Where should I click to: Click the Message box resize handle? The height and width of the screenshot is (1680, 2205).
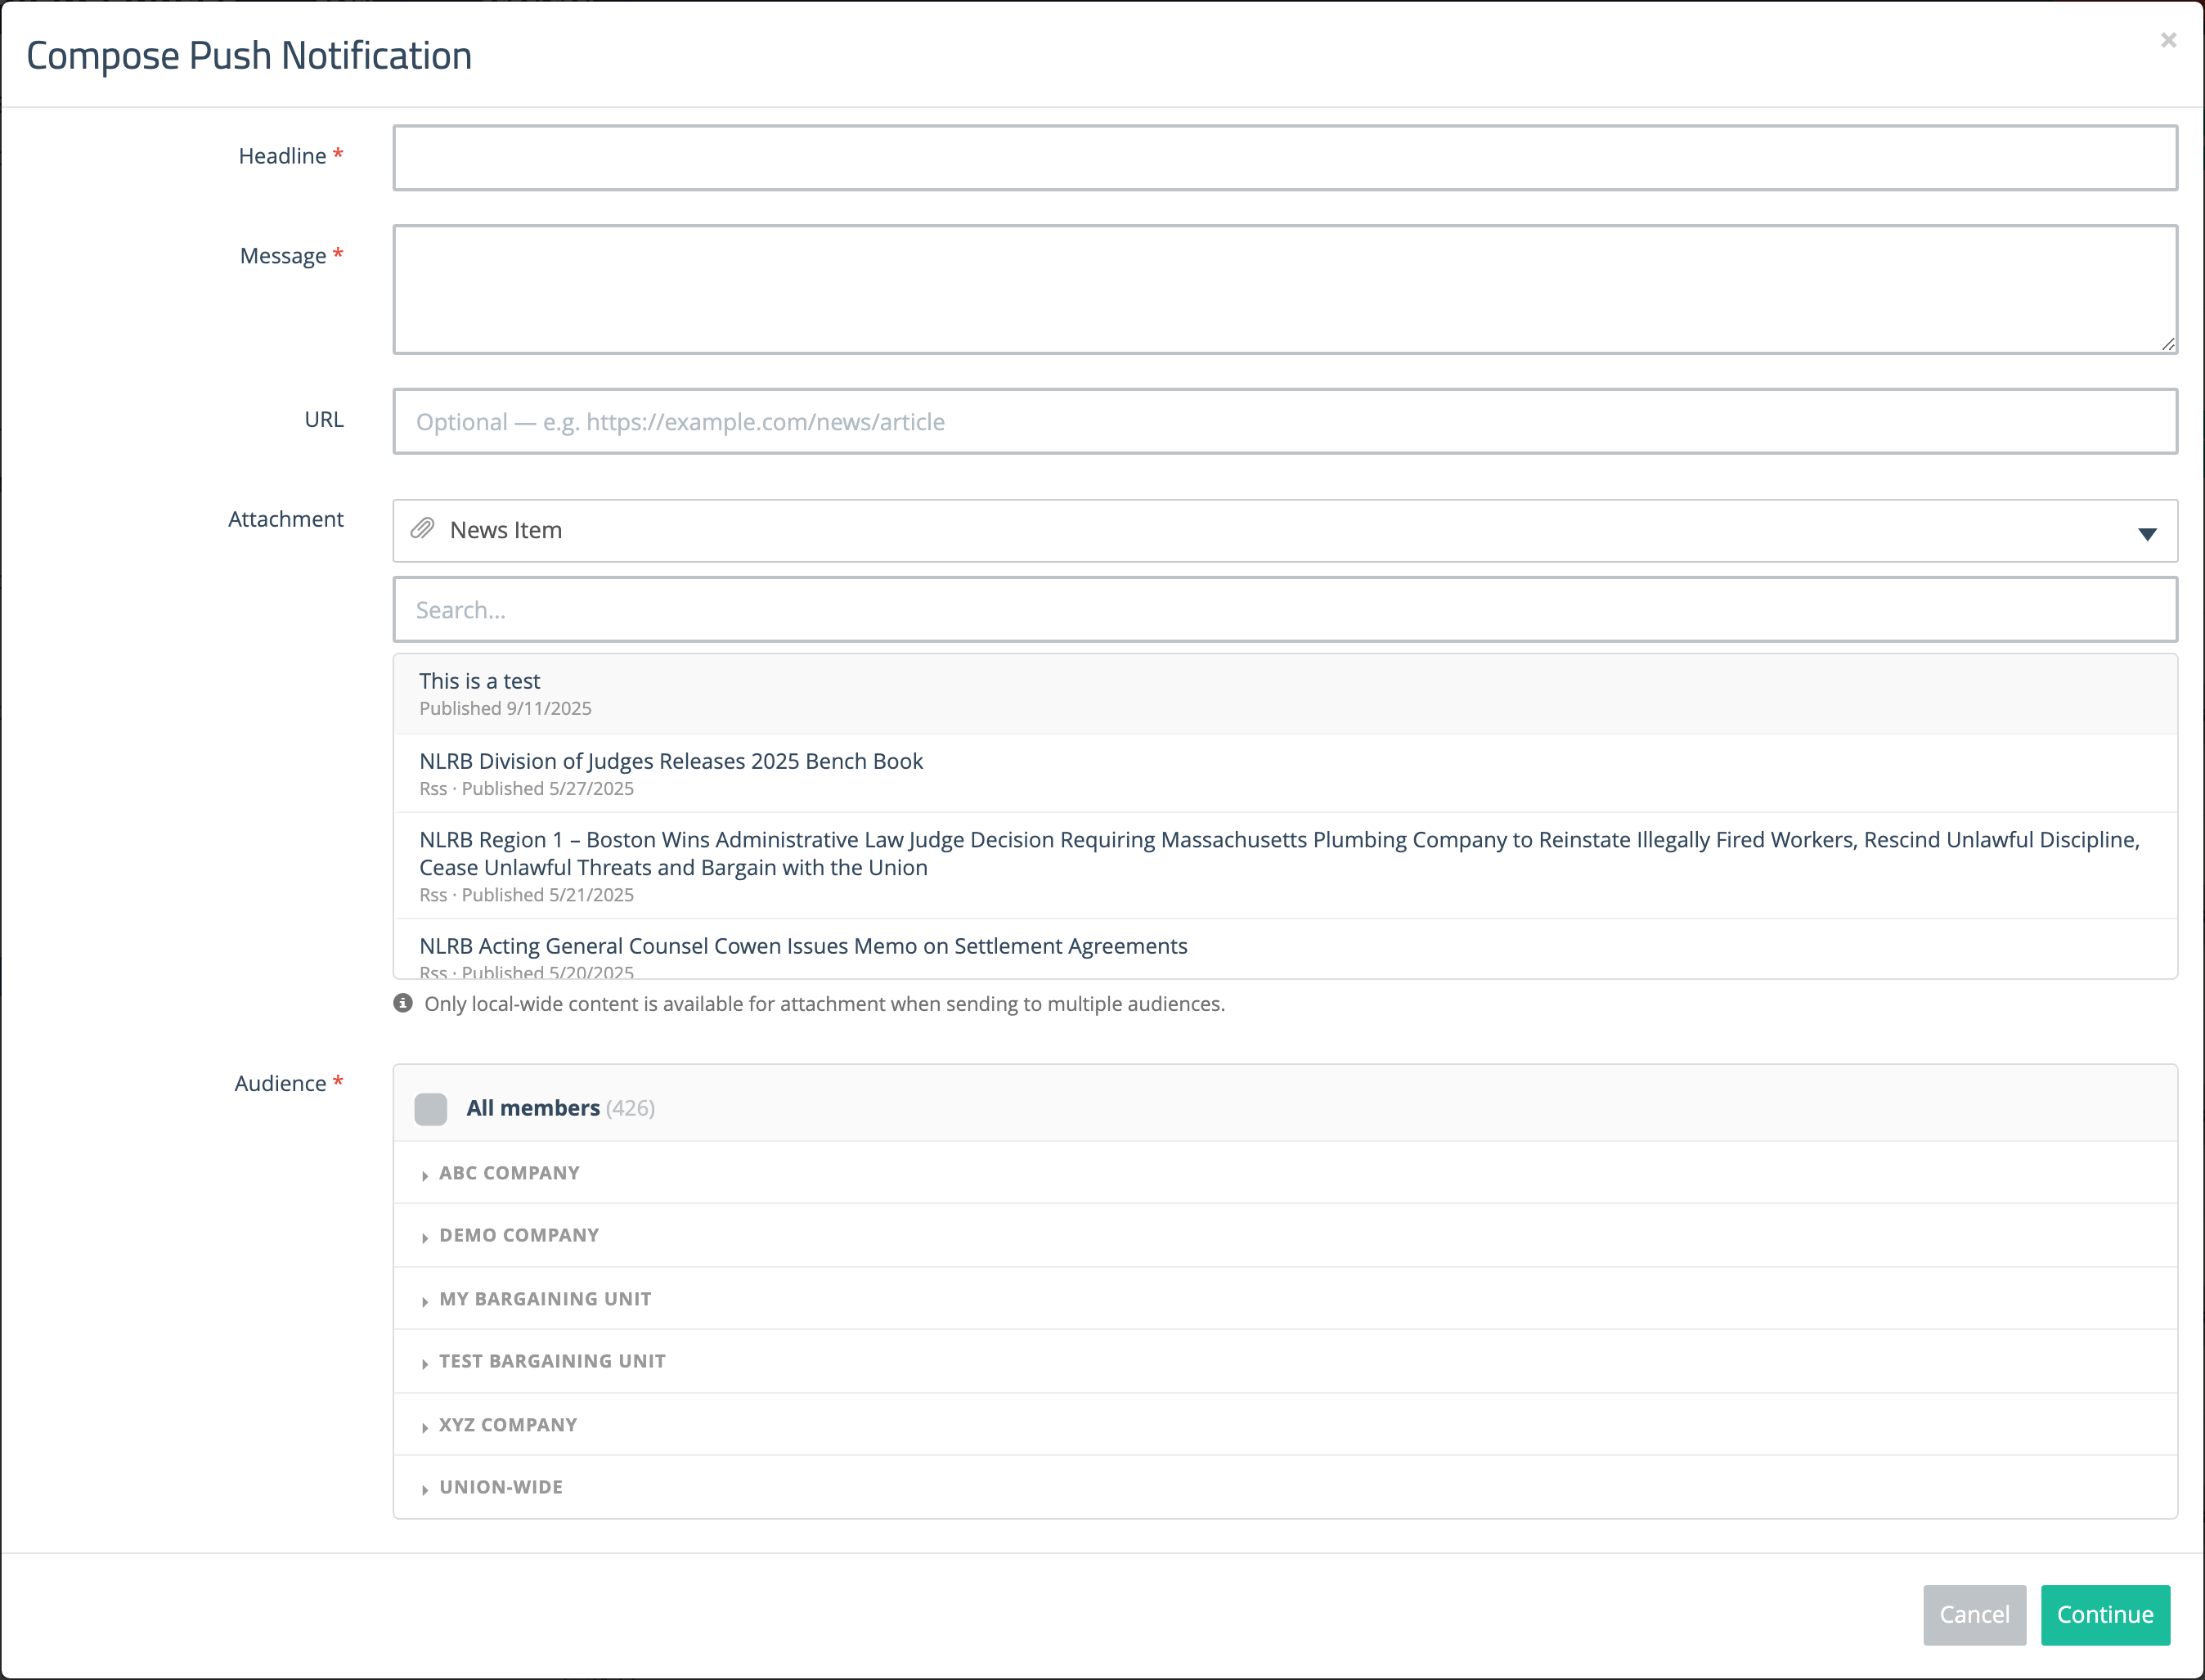click(2167, 344)
